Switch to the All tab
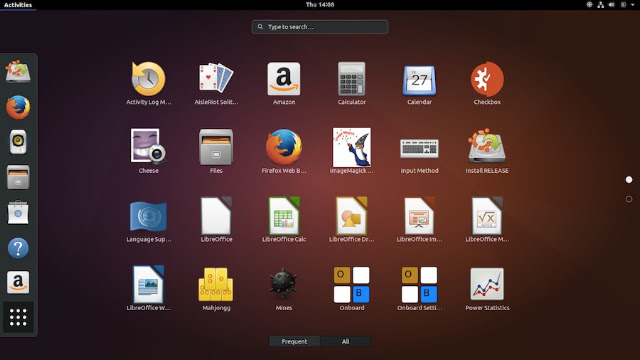 (346, 341)
